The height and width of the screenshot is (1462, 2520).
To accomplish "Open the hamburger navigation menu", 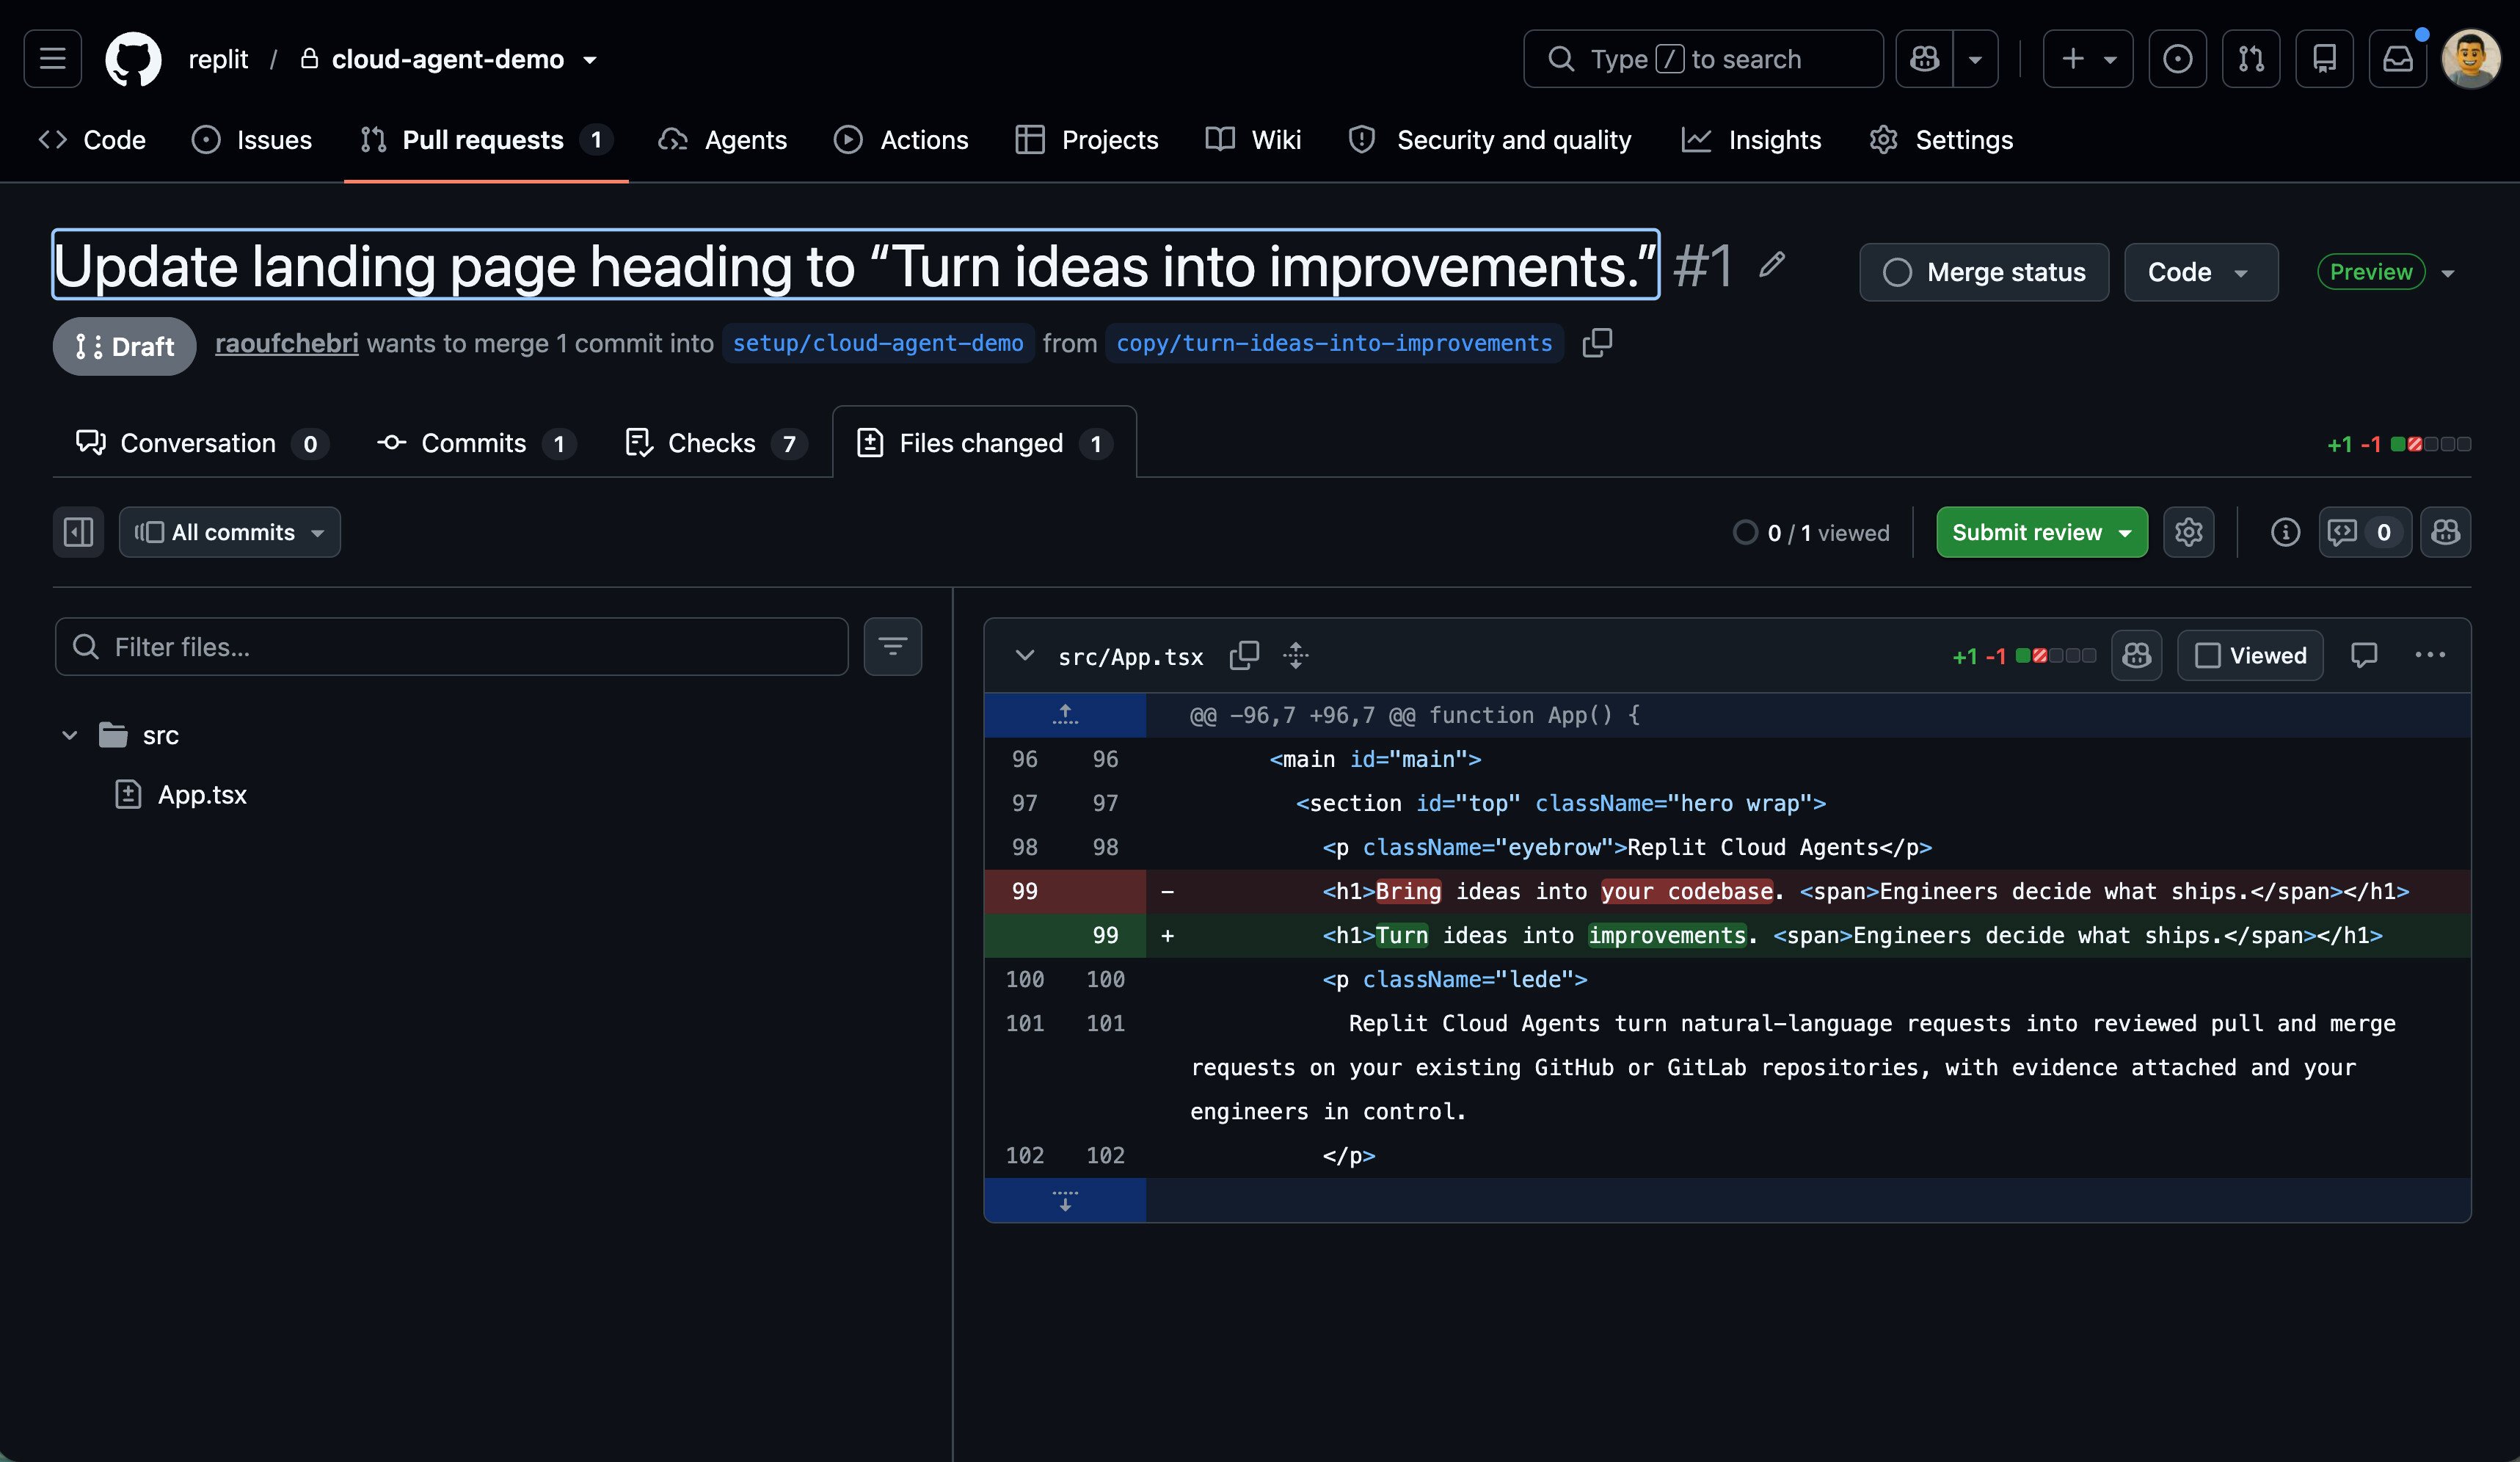I will [x=53, y=59].
